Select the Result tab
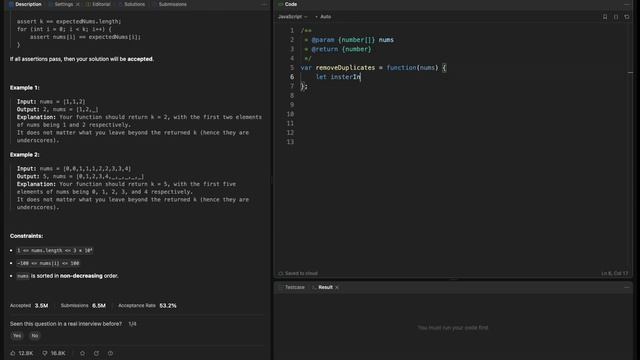 (x=322, y=287)
